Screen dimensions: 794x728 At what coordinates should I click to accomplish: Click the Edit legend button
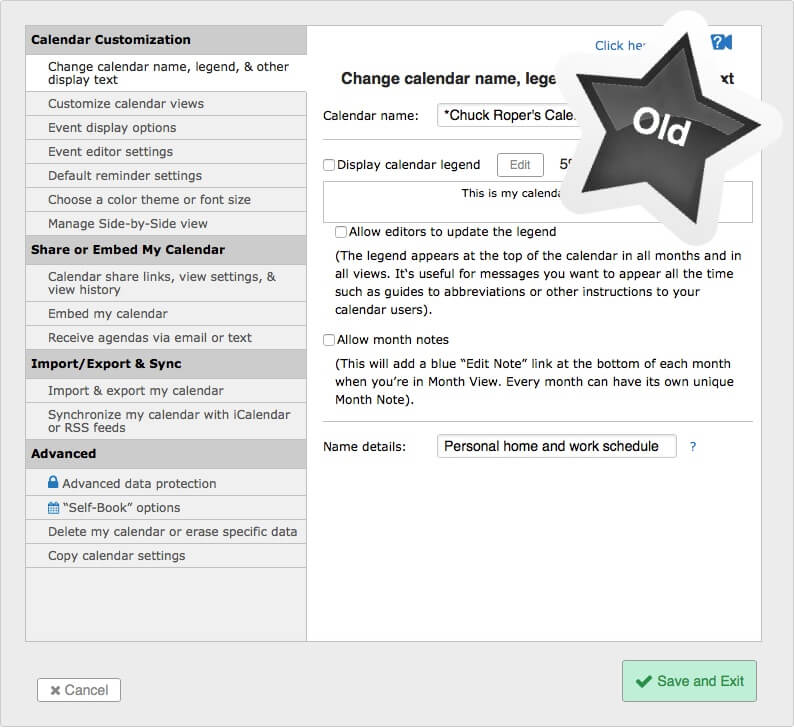pos(520,165)
